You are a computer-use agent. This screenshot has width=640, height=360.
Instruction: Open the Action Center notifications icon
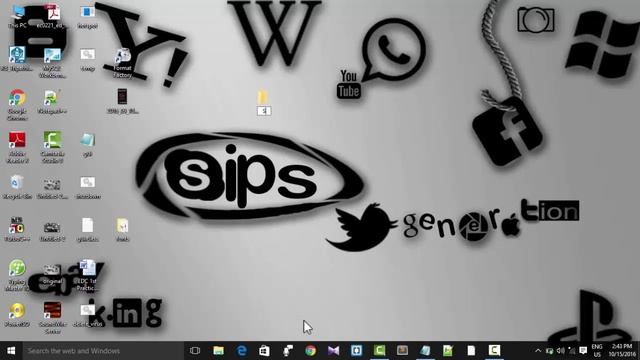[x=583, y=351]
